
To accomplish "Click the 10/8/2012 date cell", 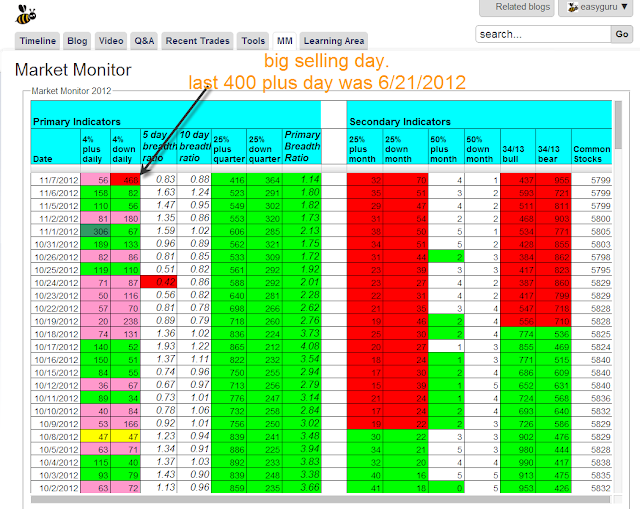I will 56,437.
